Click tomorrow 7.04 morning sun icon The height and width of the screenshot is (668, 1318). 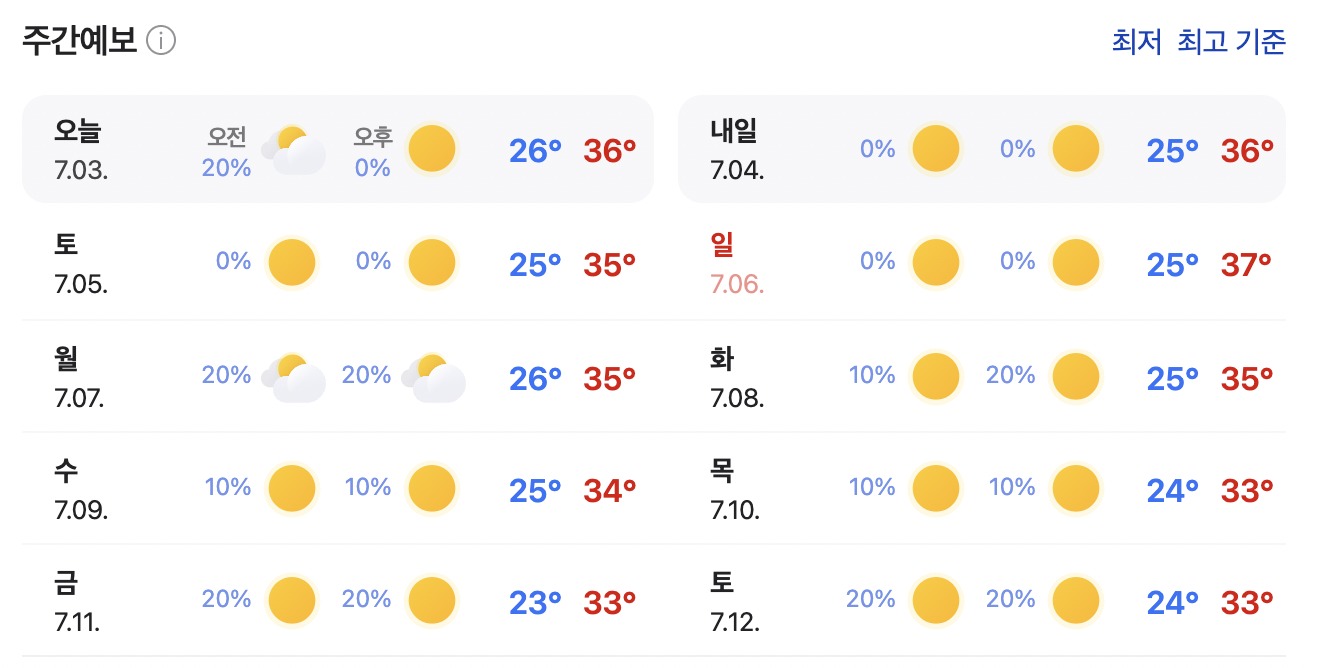pos(936,149)
